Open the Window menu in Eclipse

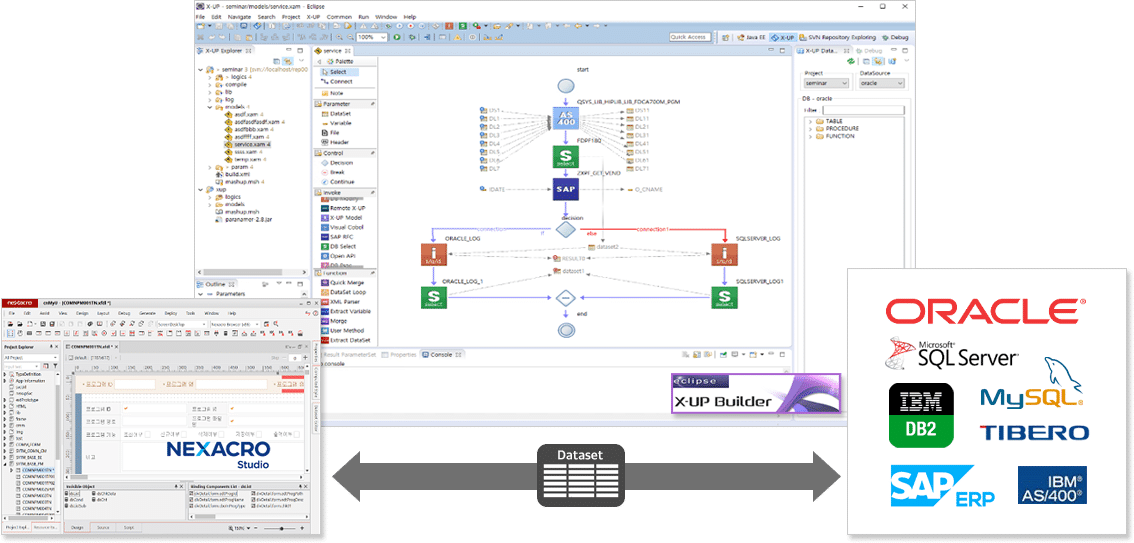pyautogui.click(x=386, y=17)
